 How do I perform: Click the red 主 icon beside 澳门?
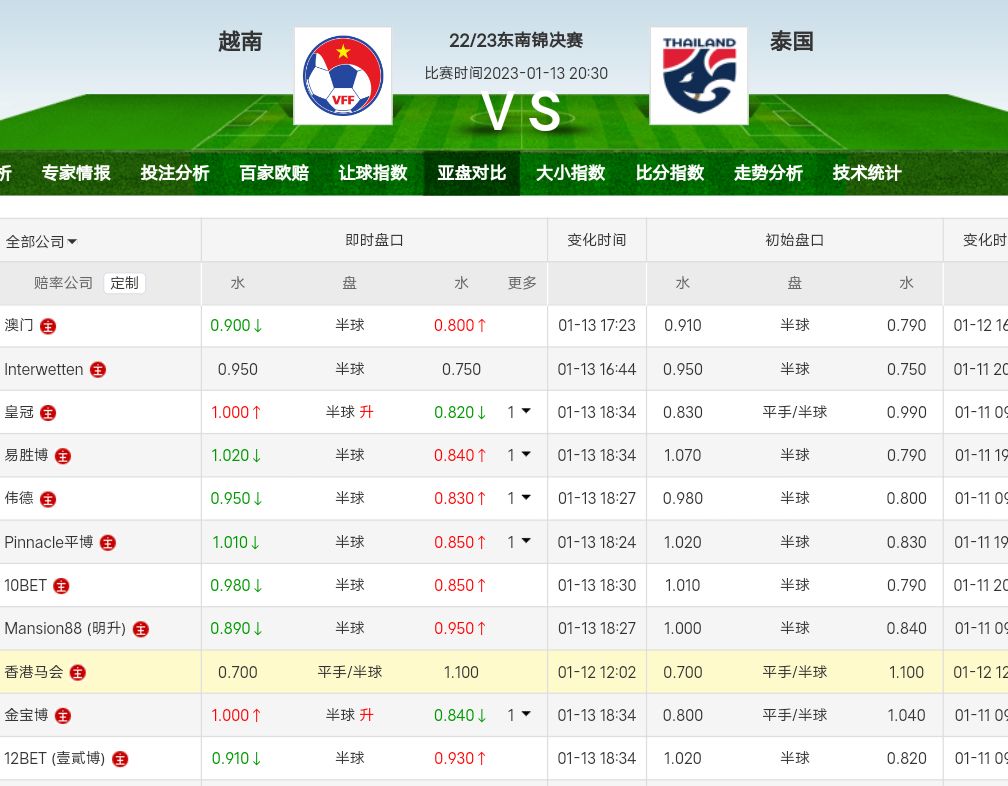click(48, 326)
